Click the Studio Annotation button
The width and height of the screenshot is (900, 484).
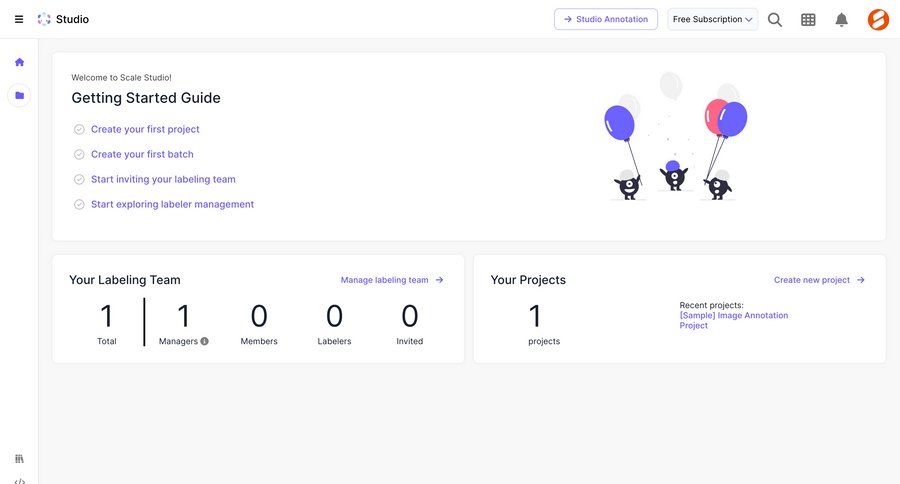(x=606, y=20)
